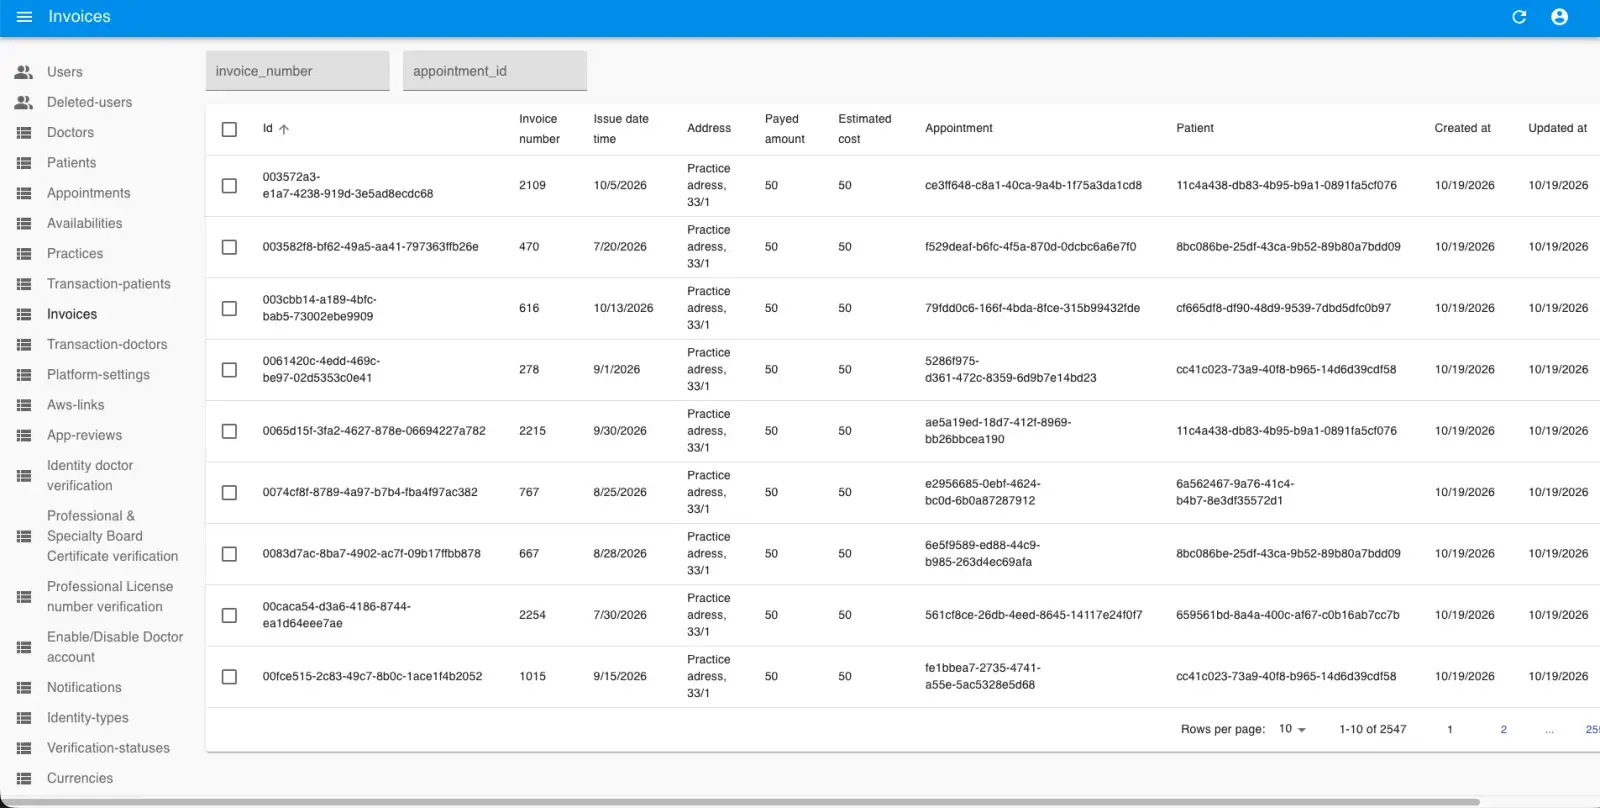Click the list icon beside Notifications
Image resolution: width=1600 pixels, height=808 pixels.
[24, 687]
